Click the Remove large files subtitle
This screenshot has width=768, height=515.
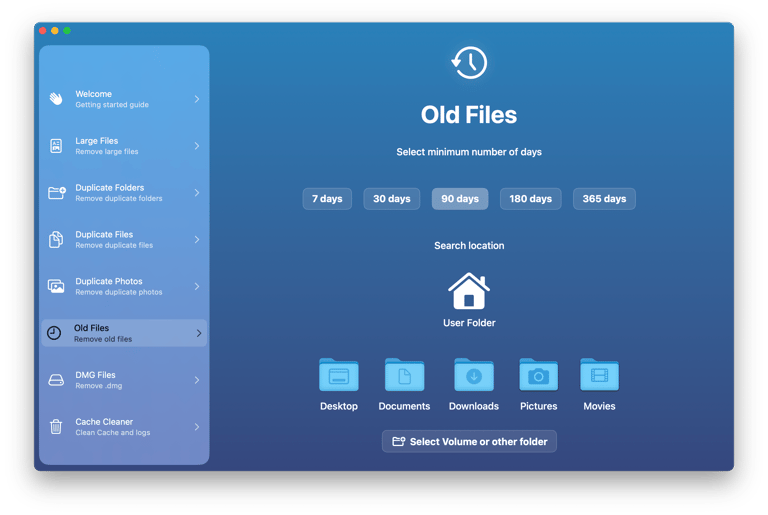pos(106,152)
